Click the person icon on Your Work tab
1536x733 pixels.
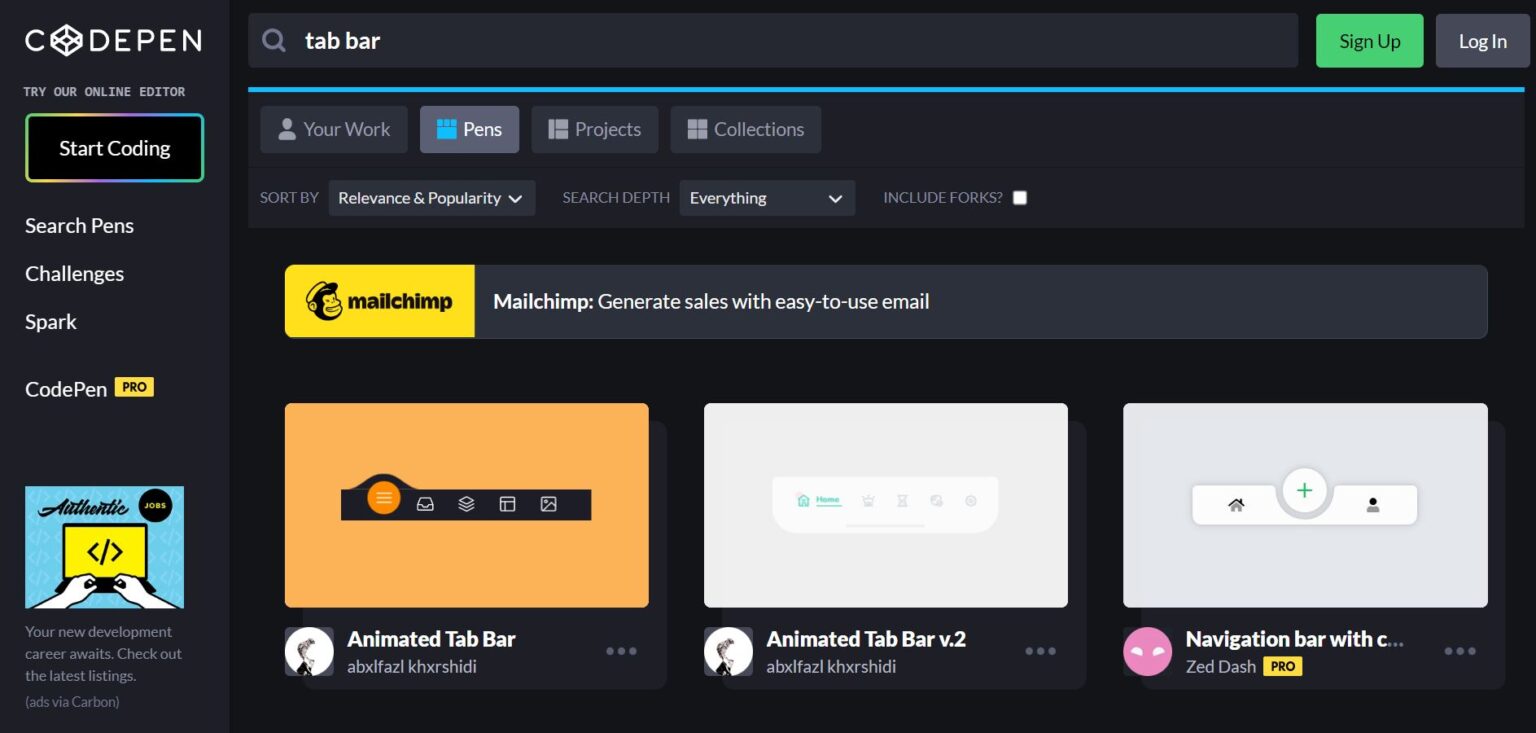coord(287,128)
